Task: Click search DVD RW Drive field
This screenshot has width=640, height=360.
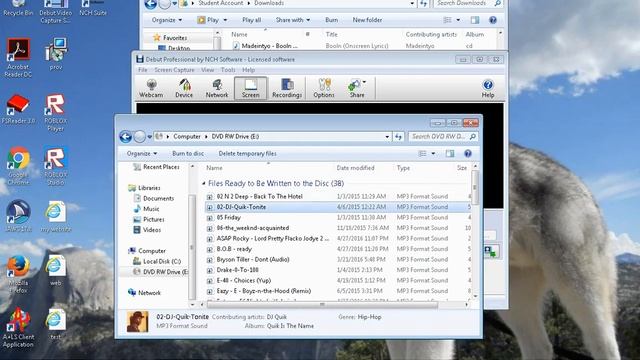Action: [x=443, y=137]
